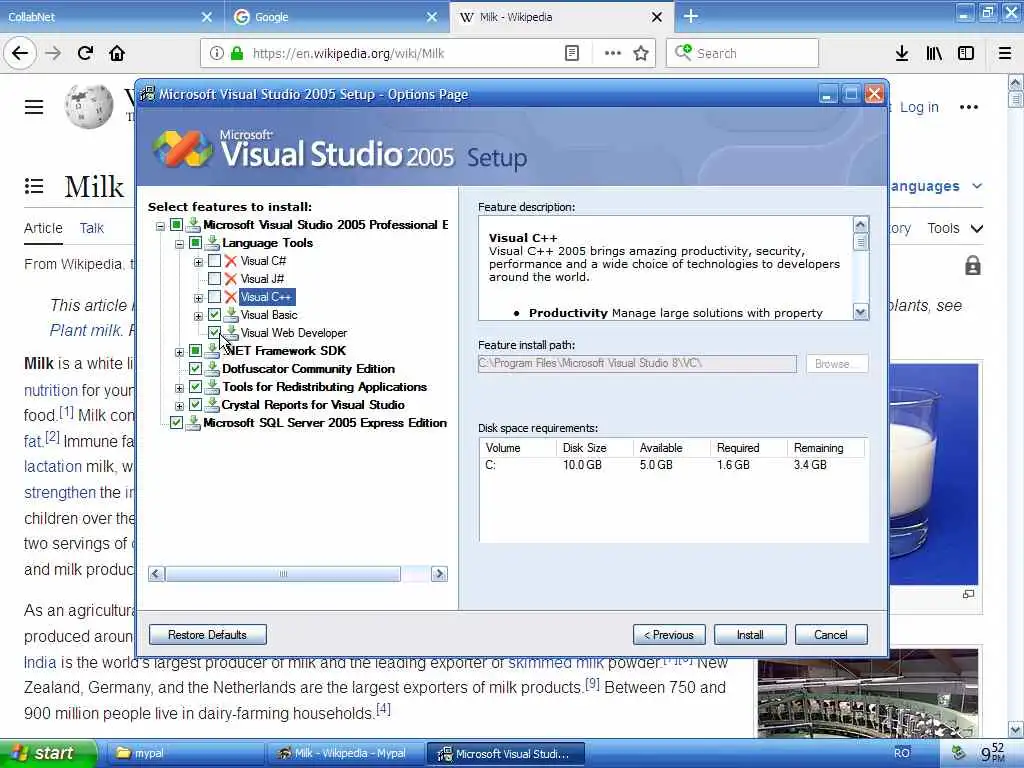1024x768 pixels.
Task: Open a new tab with the plus icon
Action: click(x=691, y=16)
